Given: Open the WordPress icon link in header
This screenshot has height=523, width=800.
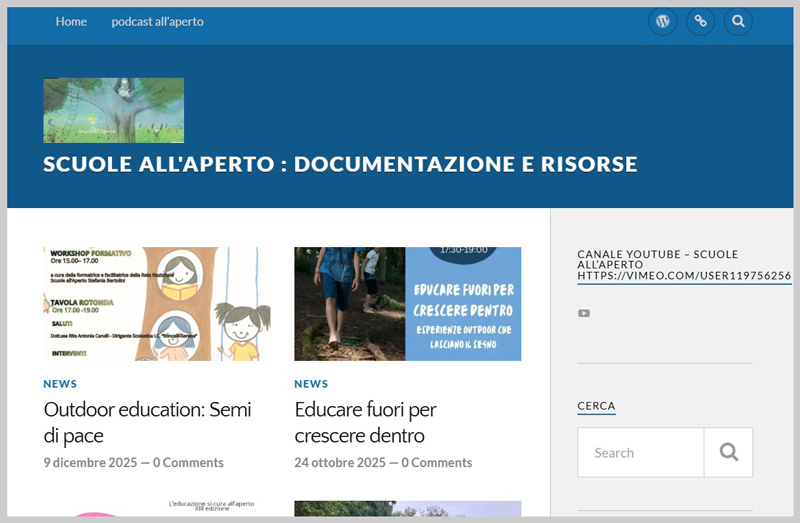Looking at the screenshot, I should [x=662, y=21].
